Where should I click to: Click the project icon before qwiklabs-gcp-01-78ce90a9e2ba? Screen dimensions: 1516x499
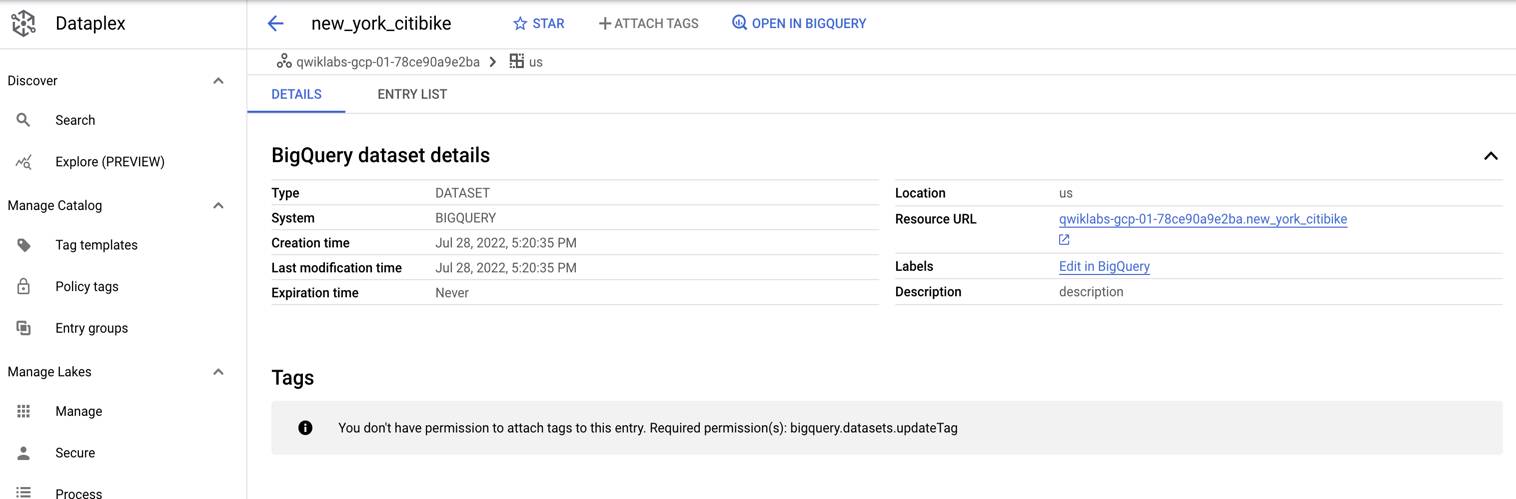point(284,62)
